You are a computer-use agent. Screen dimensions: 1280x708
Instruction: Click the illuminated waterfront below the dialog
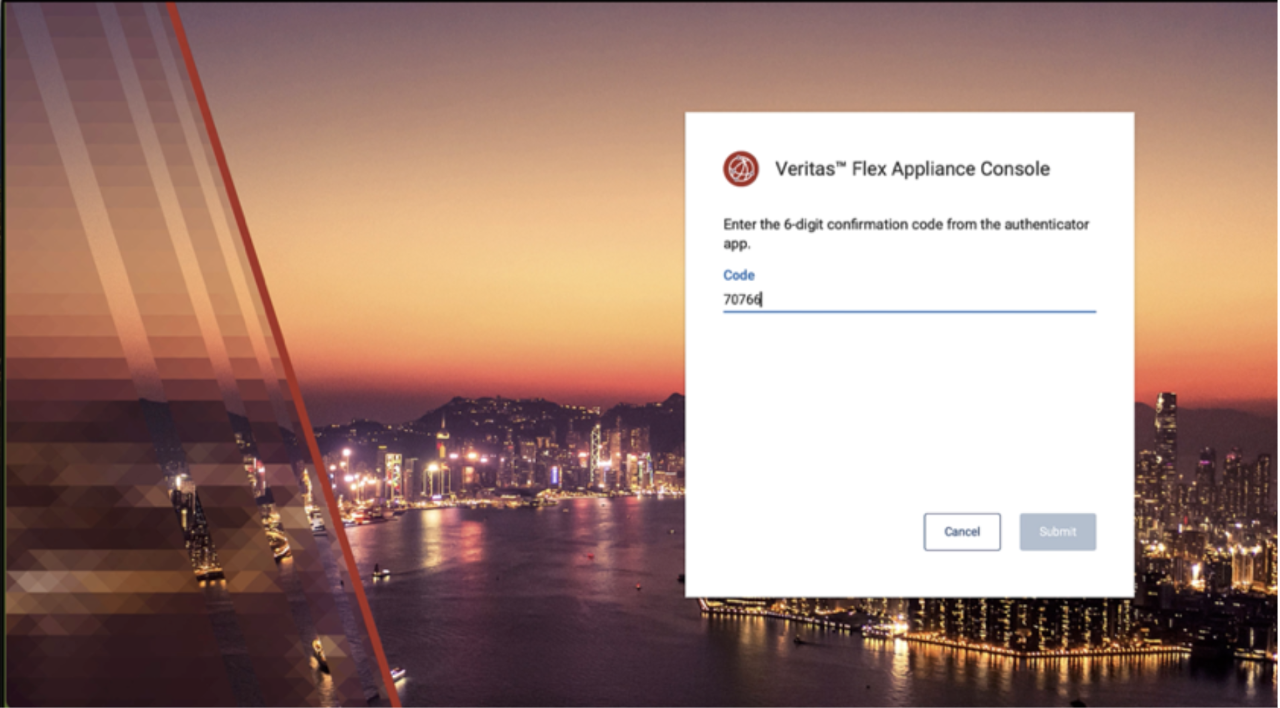coord(900,625)
